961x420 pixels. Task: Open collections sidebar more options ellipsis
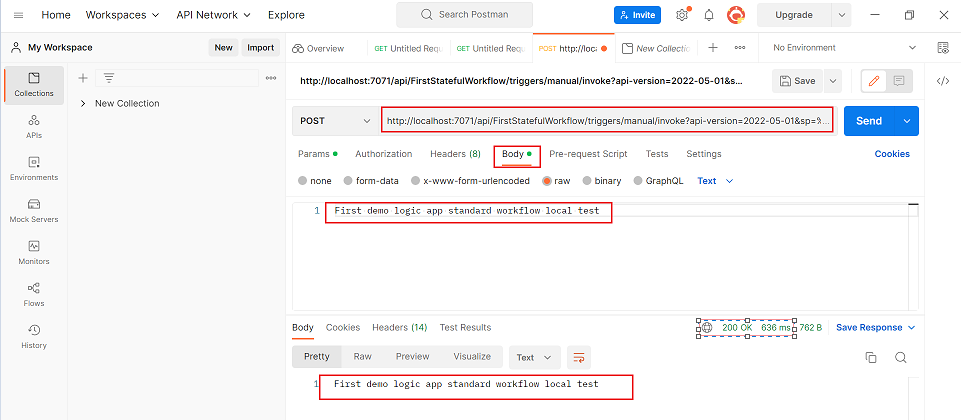[x=270, y=78]
